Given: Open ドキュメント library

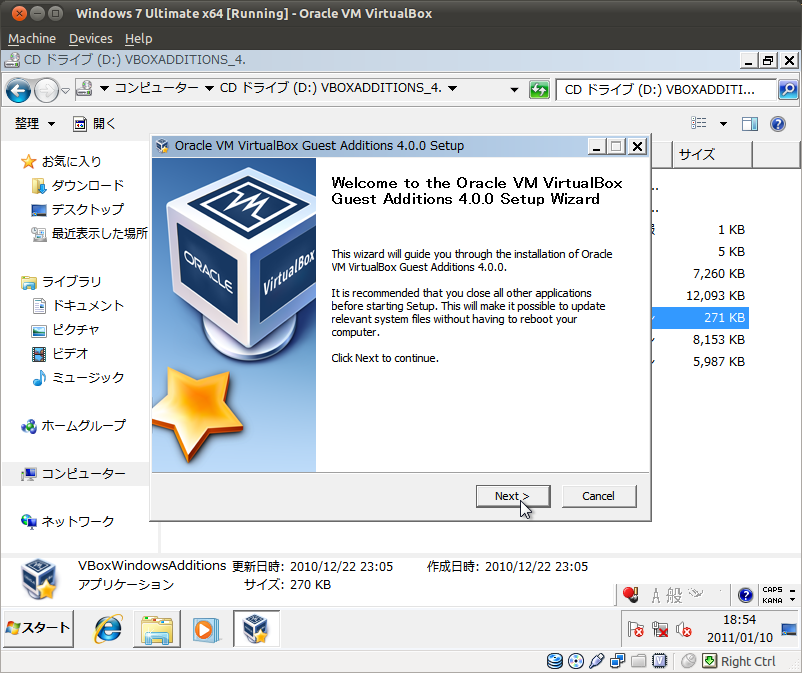Looking at the screenshot, I should click(x=78, y=306).
